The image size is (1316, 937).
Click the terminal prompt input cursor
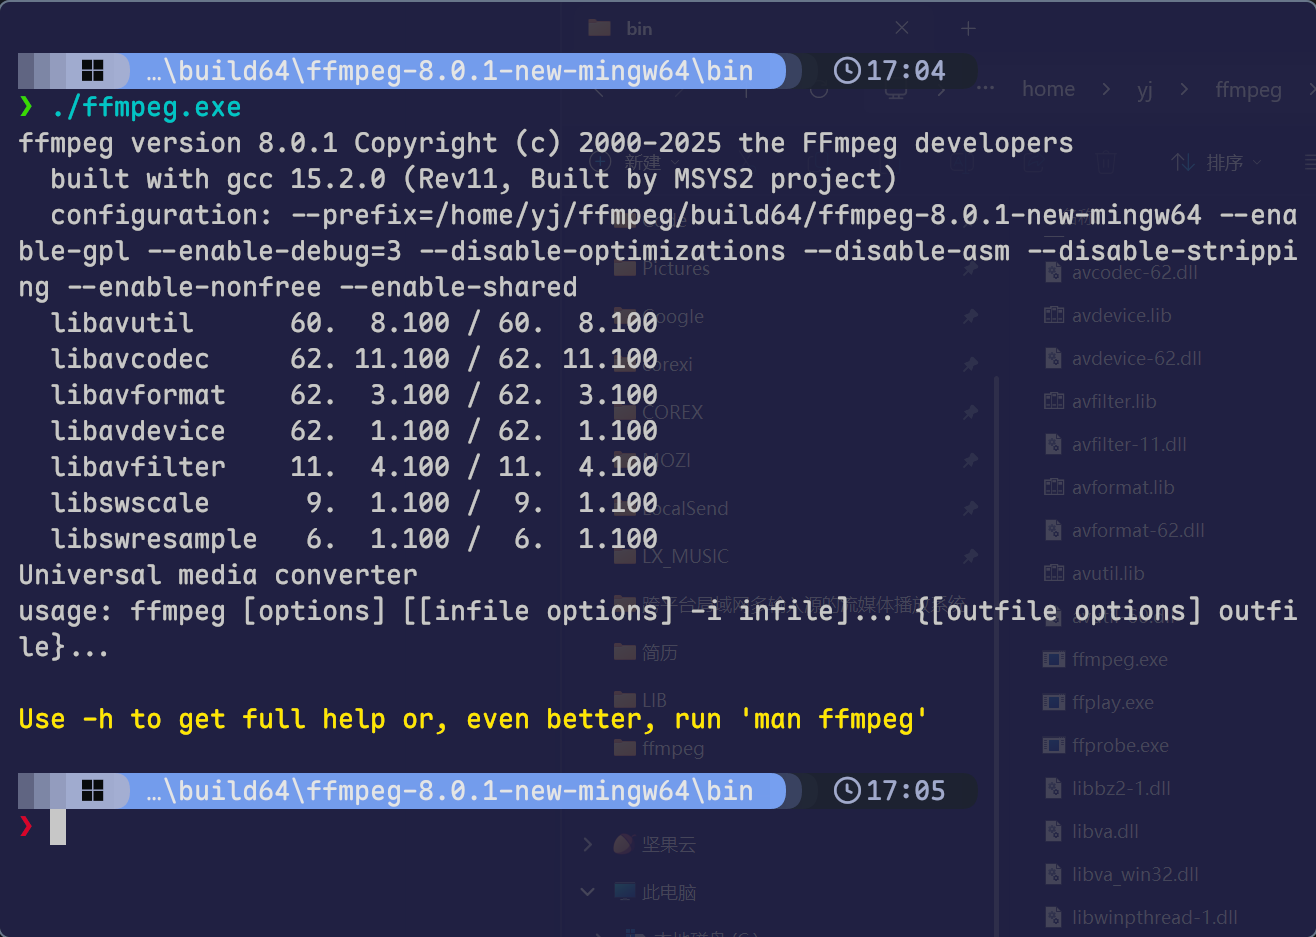[58, 827]
